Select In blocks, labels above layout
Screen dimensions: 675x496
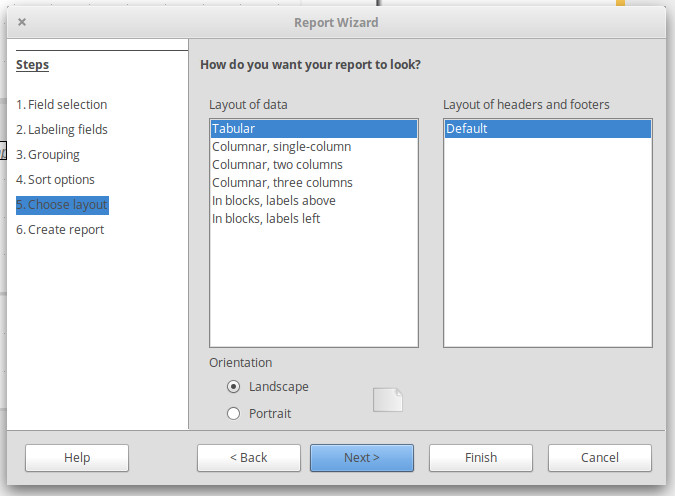[x=273, y=201]
